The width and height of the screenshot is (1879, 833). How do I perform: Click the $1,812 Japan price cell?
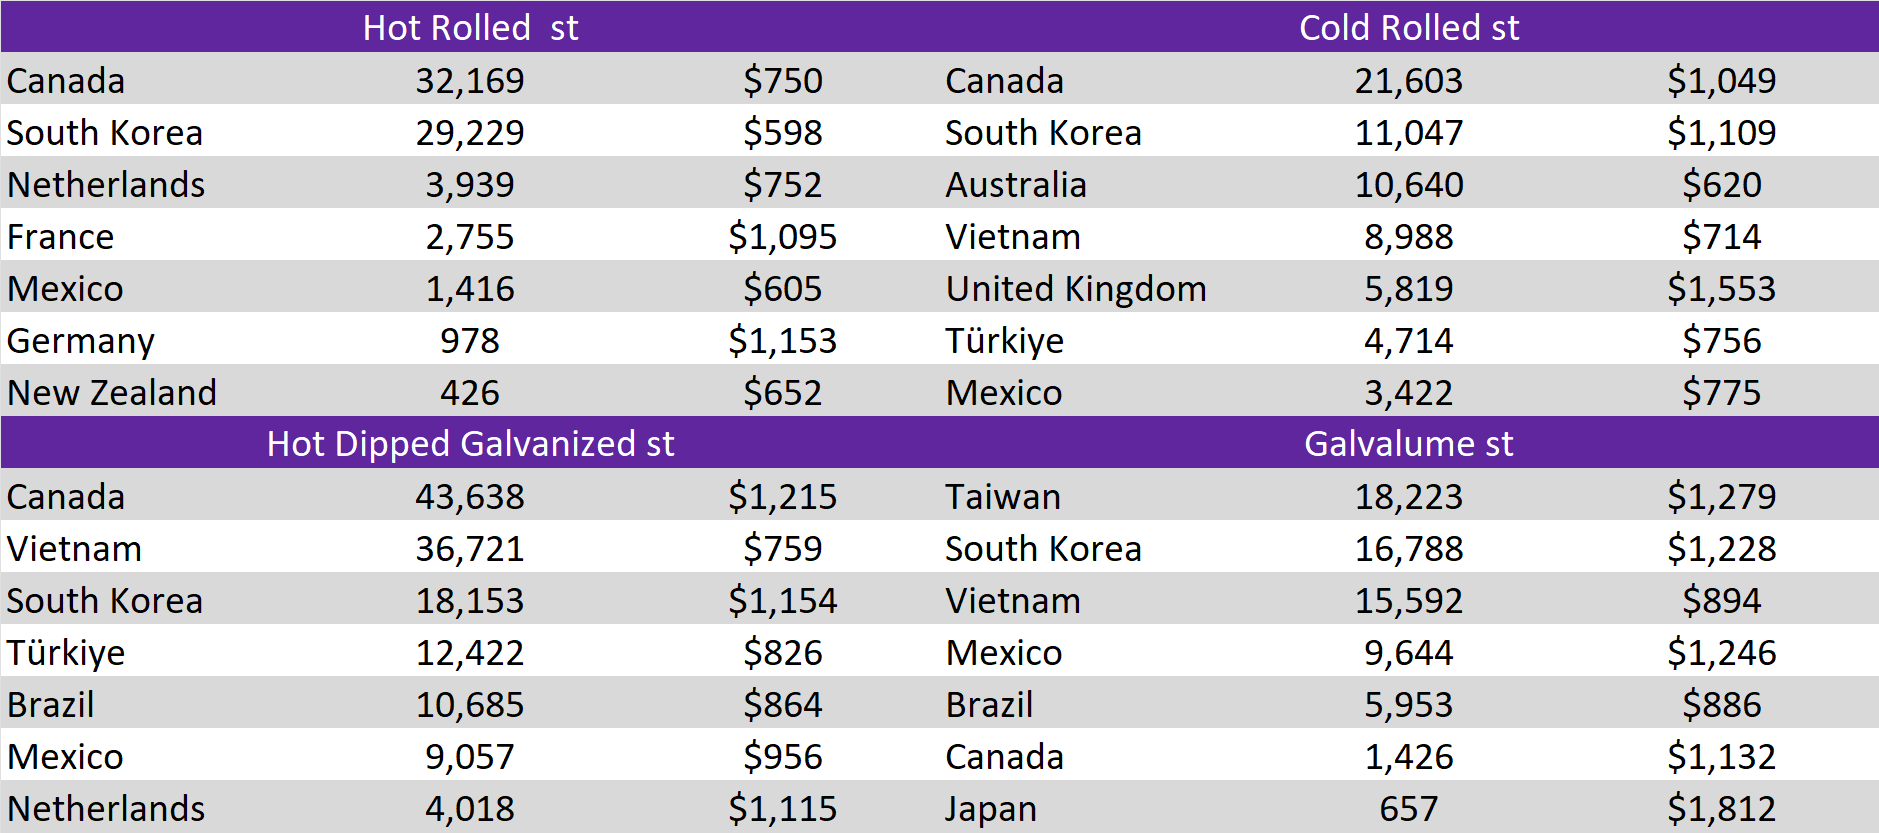pyautogui.click(x=1721, y=809)
